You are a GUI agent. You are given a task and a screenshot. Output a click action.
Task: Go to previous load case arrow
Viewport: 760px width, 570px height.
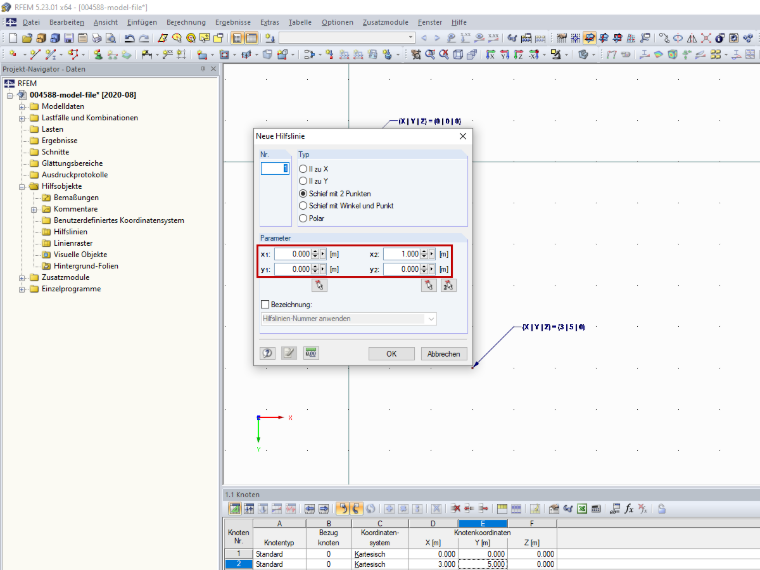pos(424,38)
